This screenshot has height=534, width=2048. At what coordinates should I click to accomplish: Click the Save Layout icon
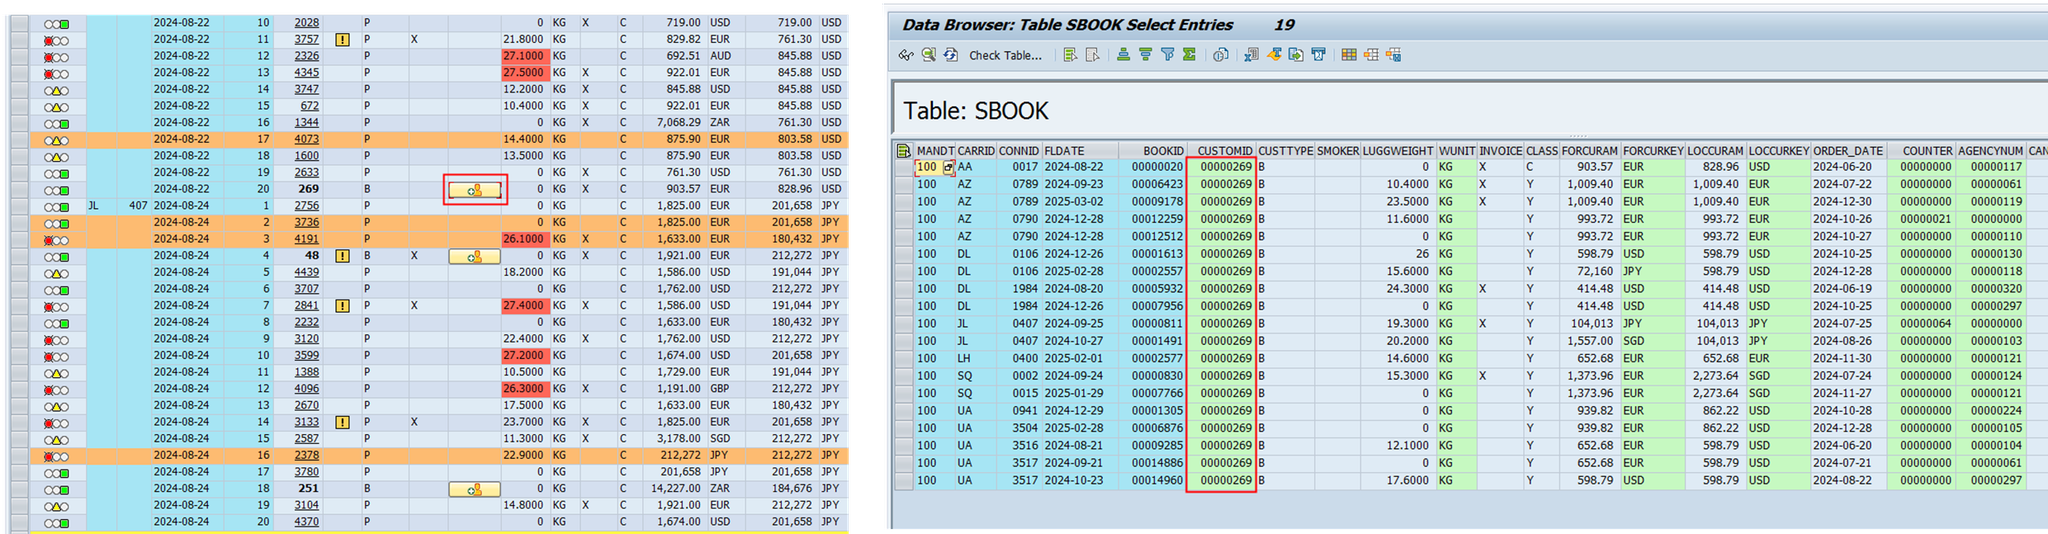click(x=1393, y=55)
